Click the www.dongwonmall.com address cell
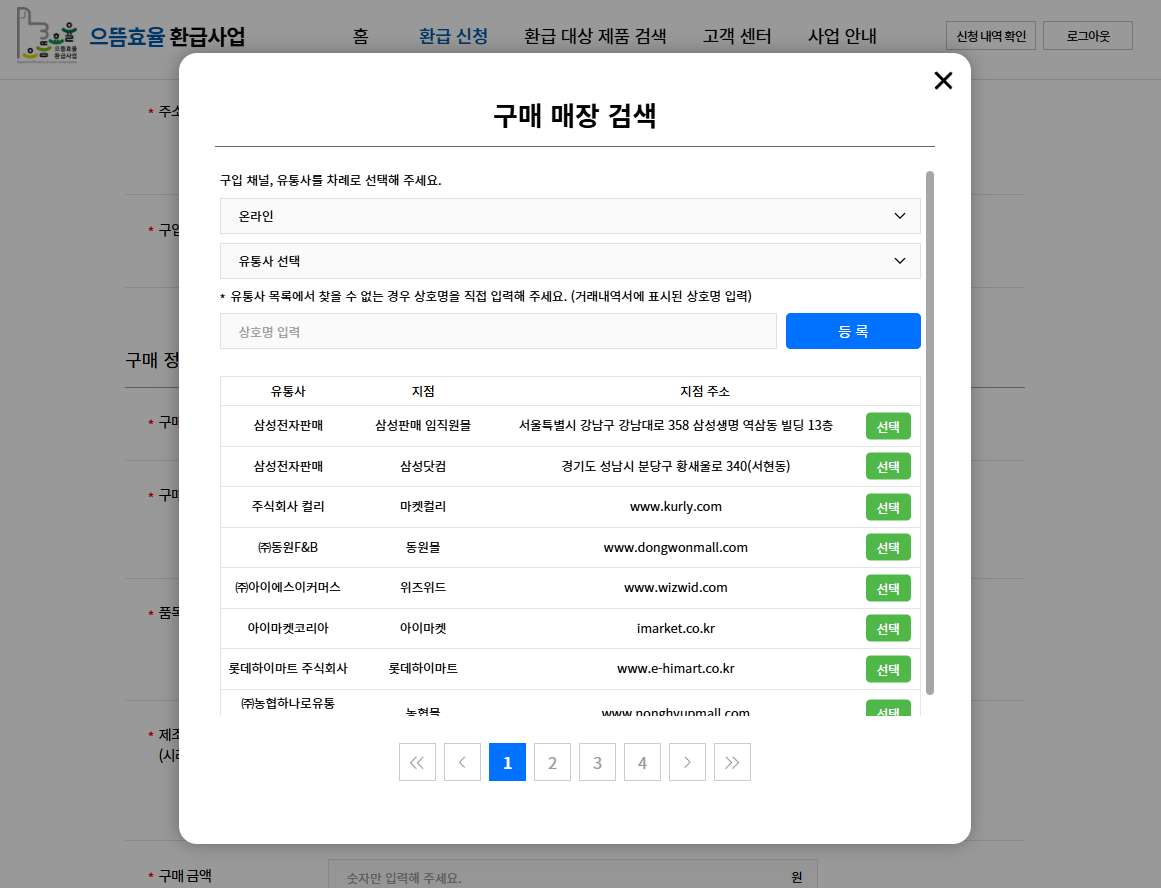Image resolution: width=1161 pixels, height=888 pixels. click(675, 547)
